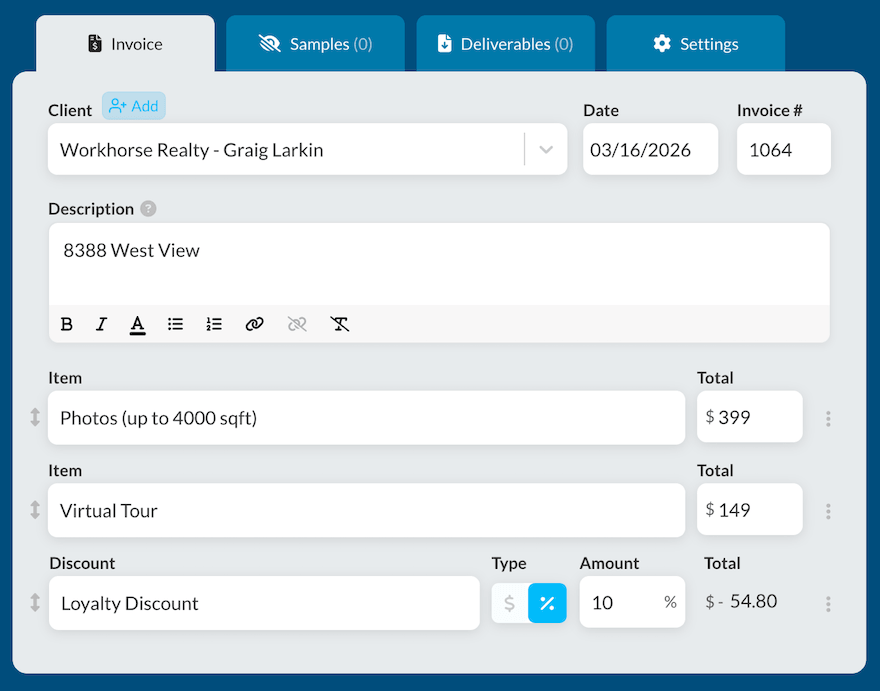Click the text color icon with underlined A

tap(137, 323)
